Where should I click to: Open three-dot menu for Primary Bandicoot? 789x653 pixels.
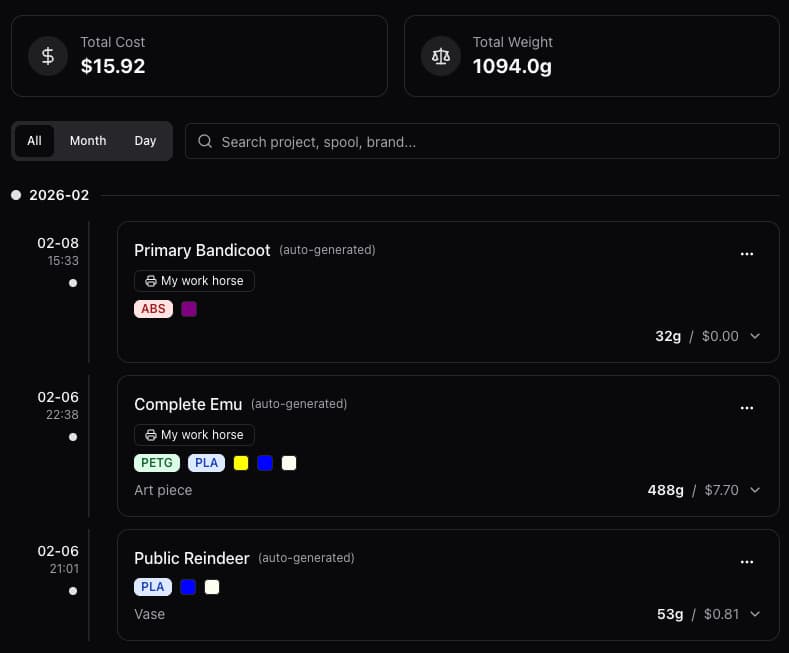coord(746,254)
